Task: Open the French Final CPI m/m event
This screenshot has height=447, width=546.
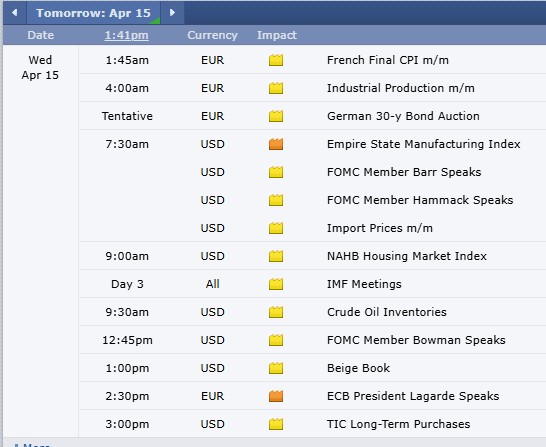Action: 388,60
